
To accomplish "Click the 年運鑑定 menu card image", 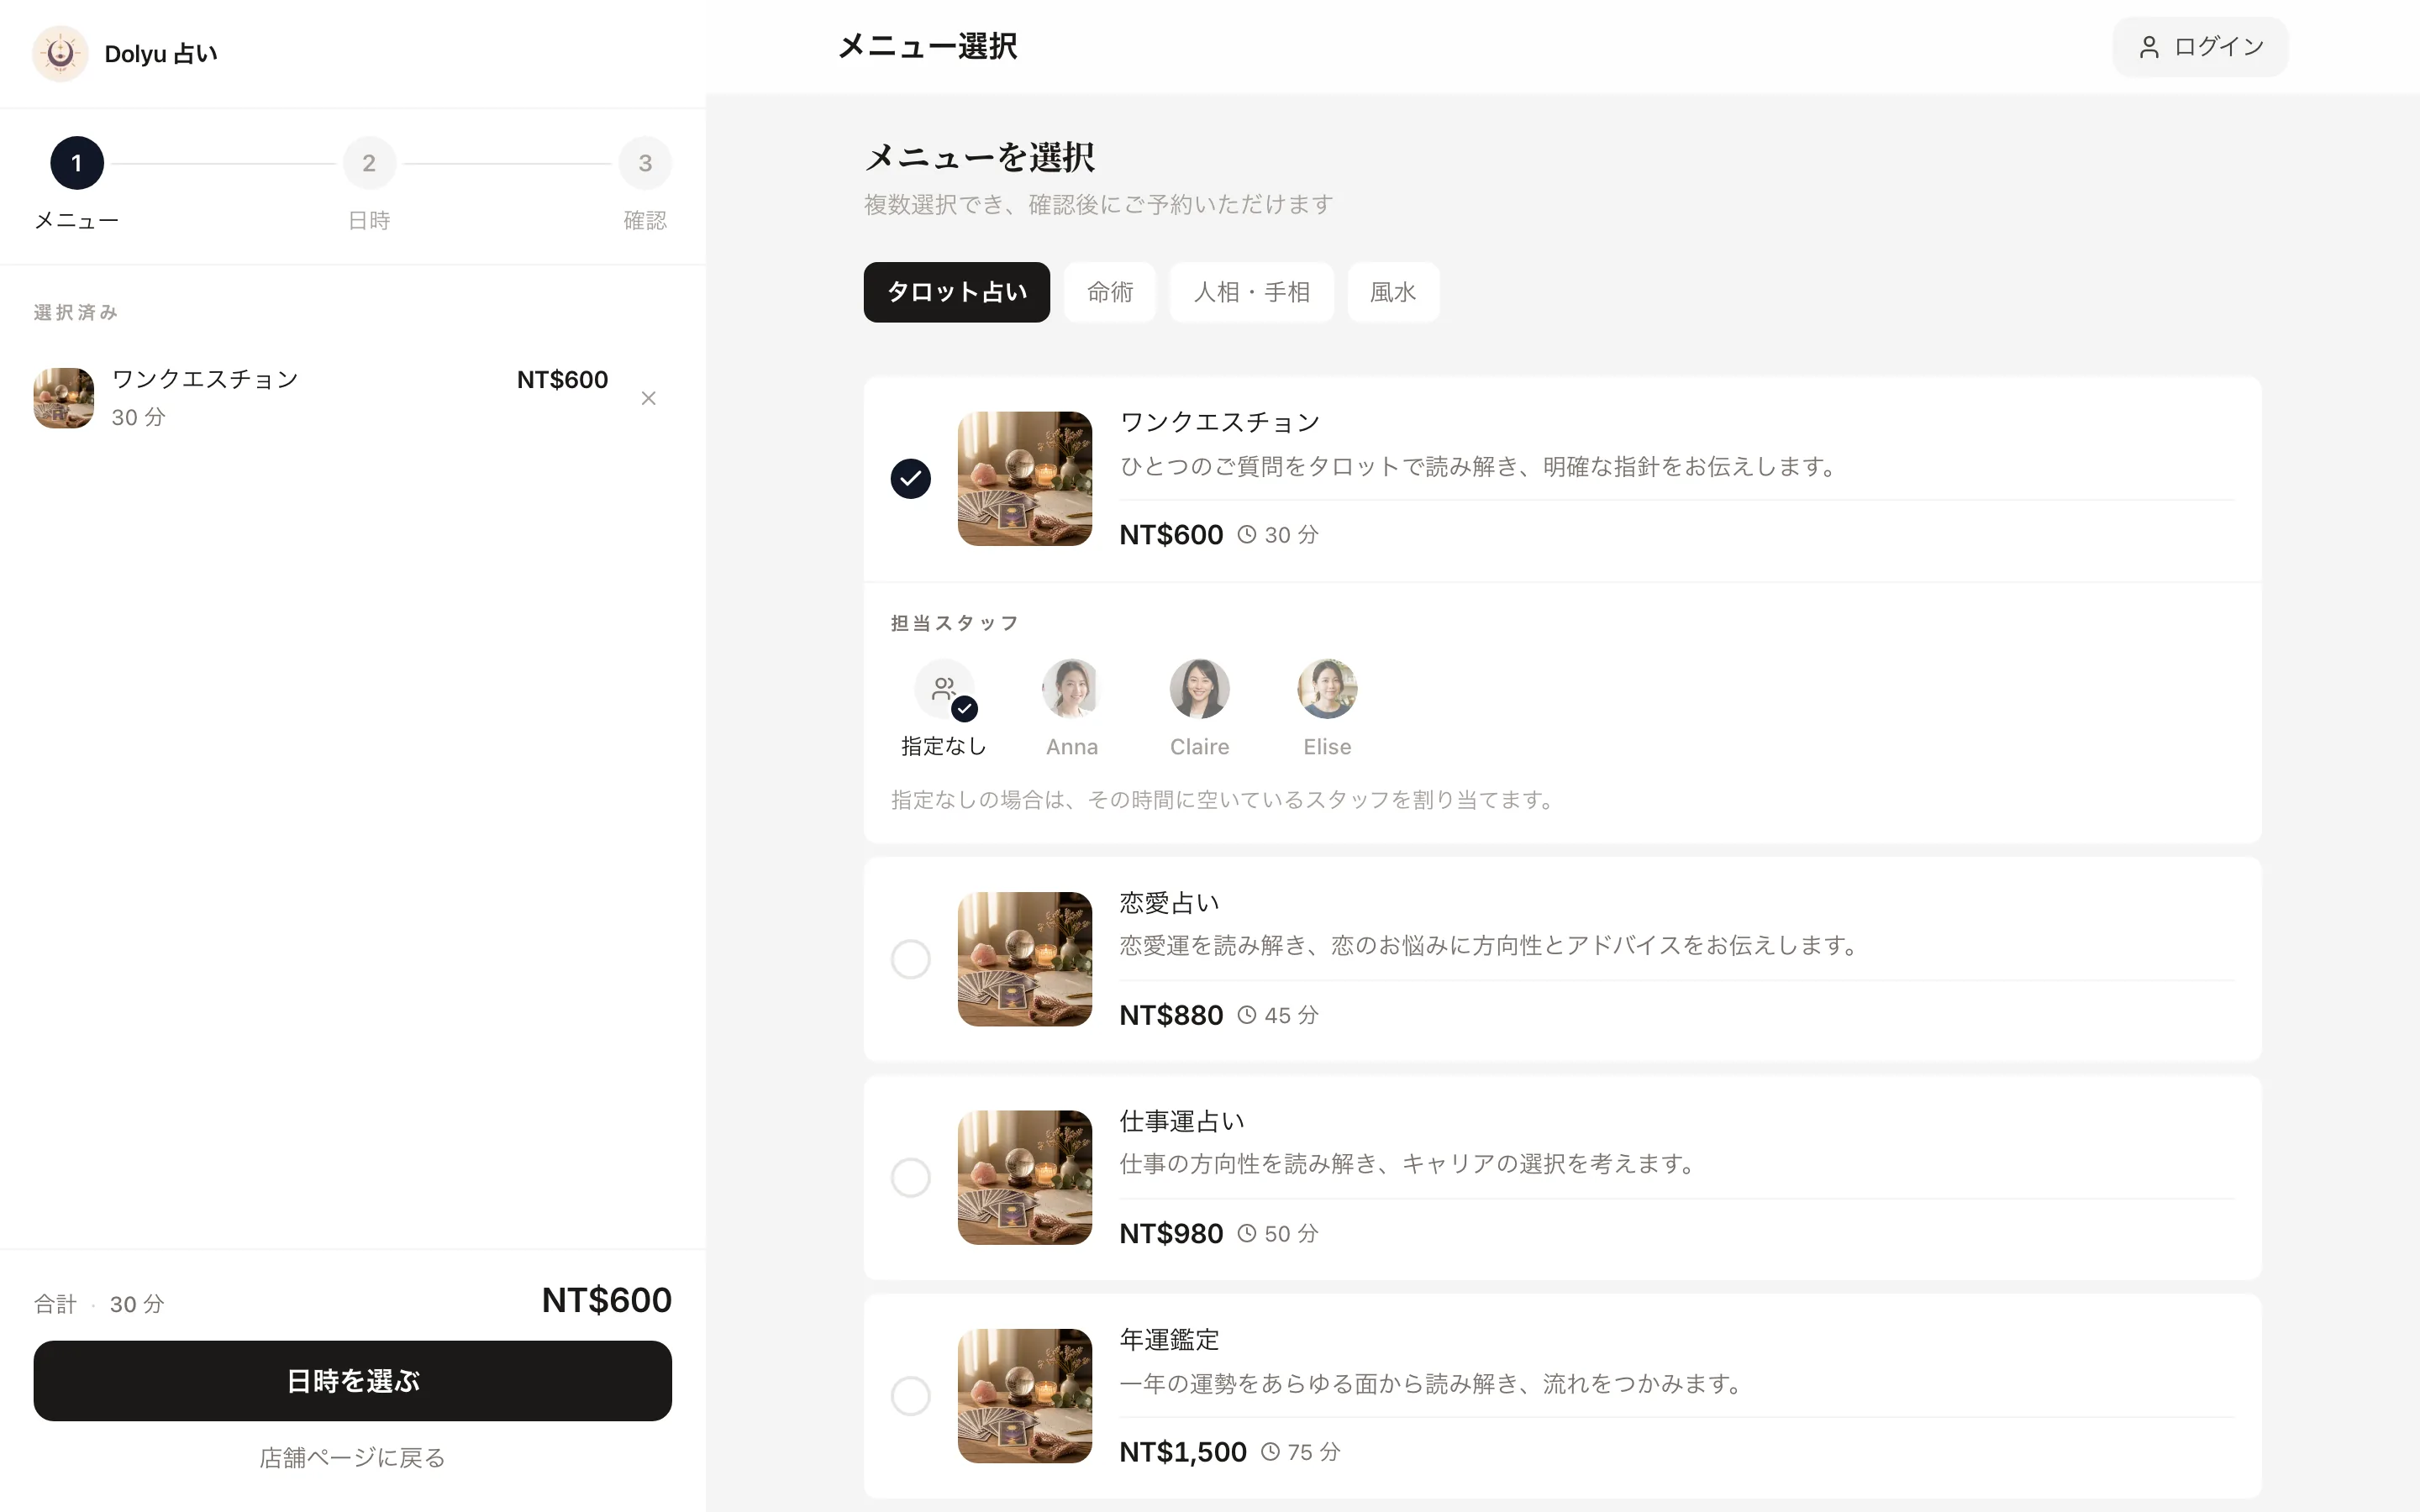I will coord(1024,1396).
